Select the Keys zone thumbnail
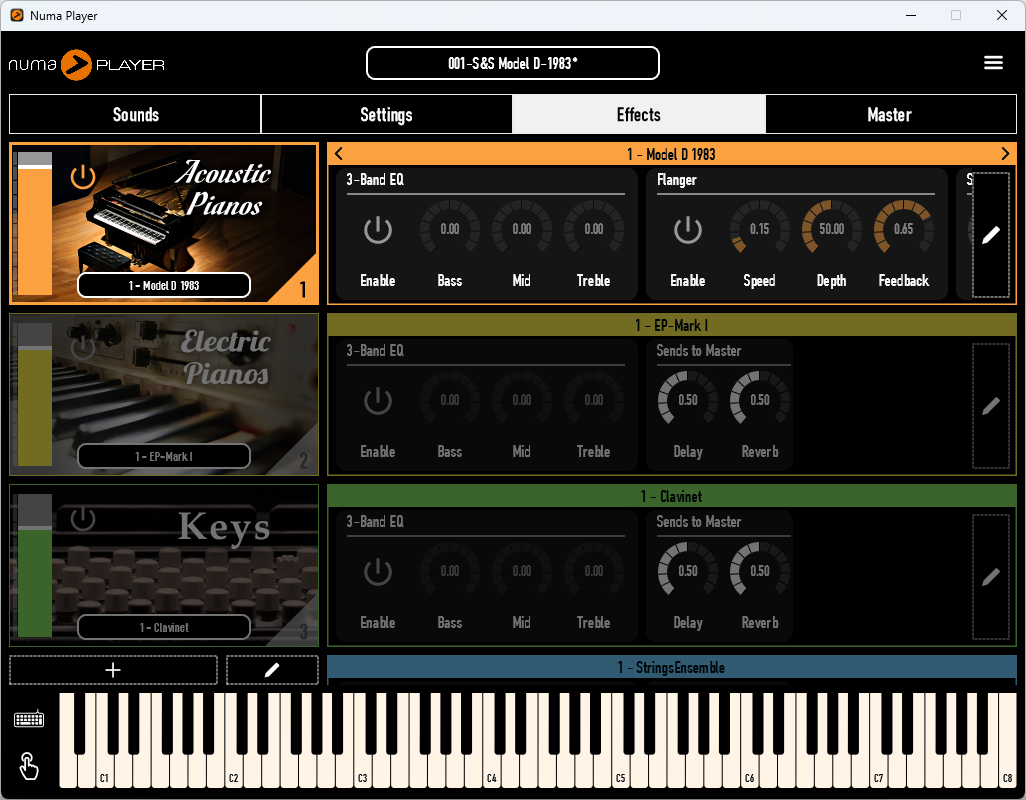Viewport: 1026px width, 800px height. (164, 566)
